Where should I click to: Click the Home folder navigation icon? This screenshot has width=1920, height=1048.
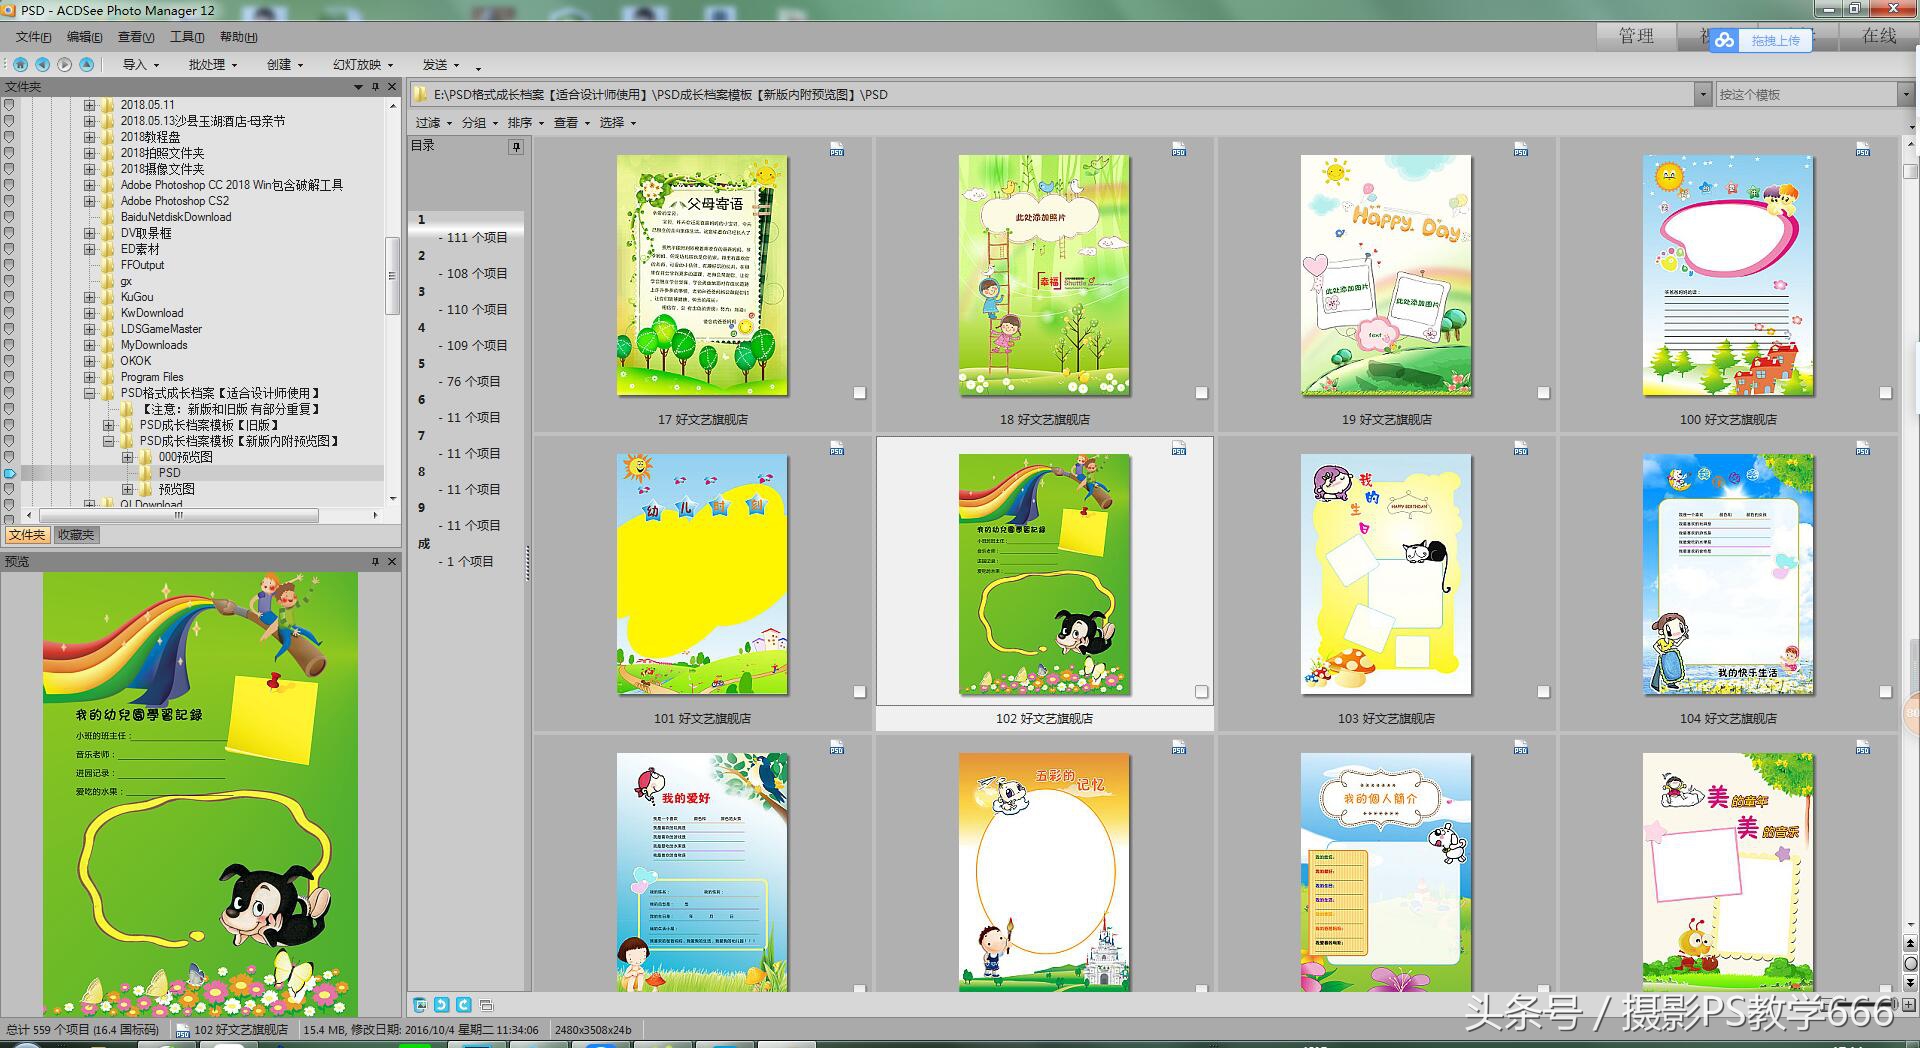pyautogui.click(x=20, y=64)
